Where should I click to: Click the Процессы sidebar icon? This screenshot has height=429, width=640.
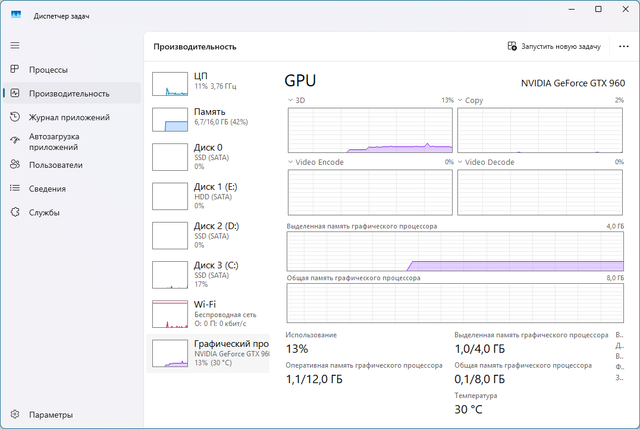click(x=15, y=69)
